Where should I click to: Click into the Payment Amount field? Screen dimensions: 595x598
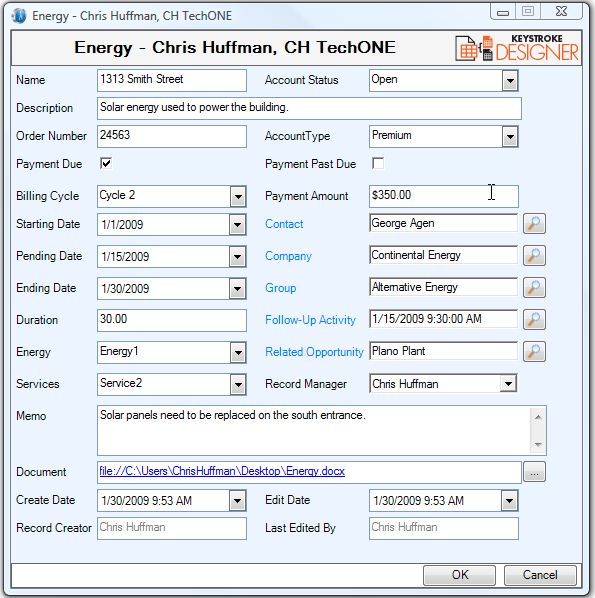pos(444,196)
